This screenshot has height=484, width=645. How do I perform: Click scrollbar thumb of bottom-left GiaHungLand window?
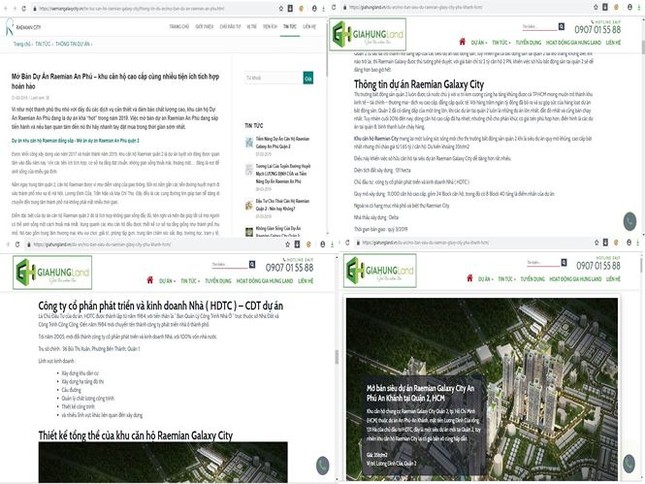(x=336, y=357)
